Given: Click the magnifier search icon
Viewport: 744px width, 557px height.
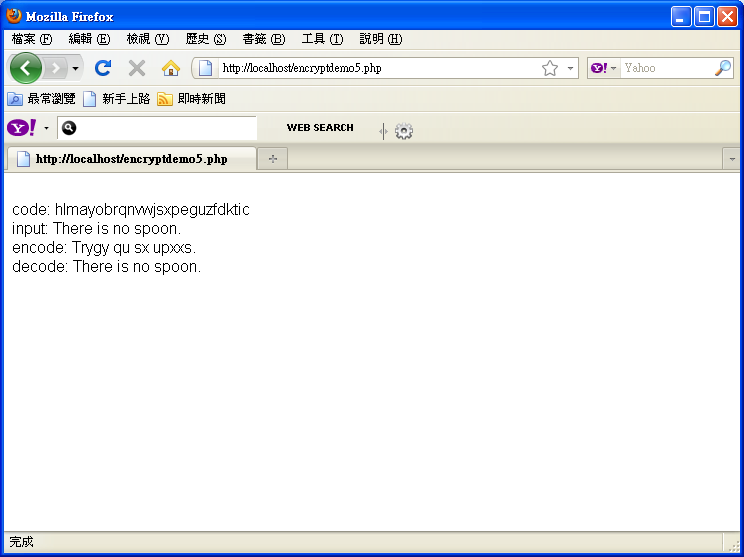Looking at the screenshot, I should [x=723, y=68].
